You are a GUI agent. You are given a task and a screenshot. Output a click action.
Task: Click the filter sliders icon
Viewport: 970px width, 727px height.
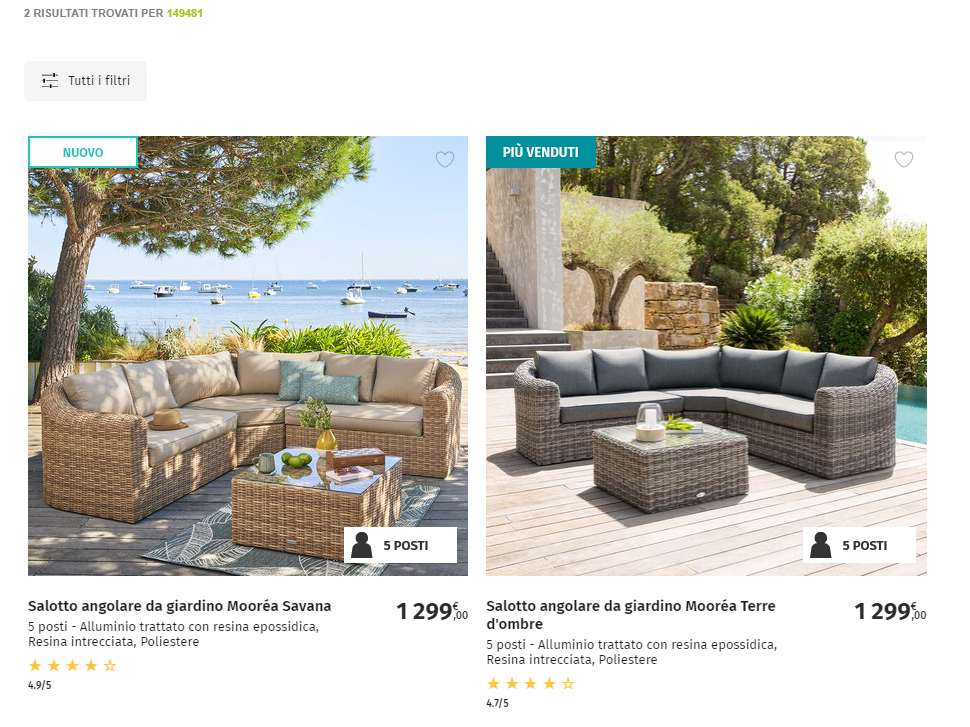(x=49, y=80)
